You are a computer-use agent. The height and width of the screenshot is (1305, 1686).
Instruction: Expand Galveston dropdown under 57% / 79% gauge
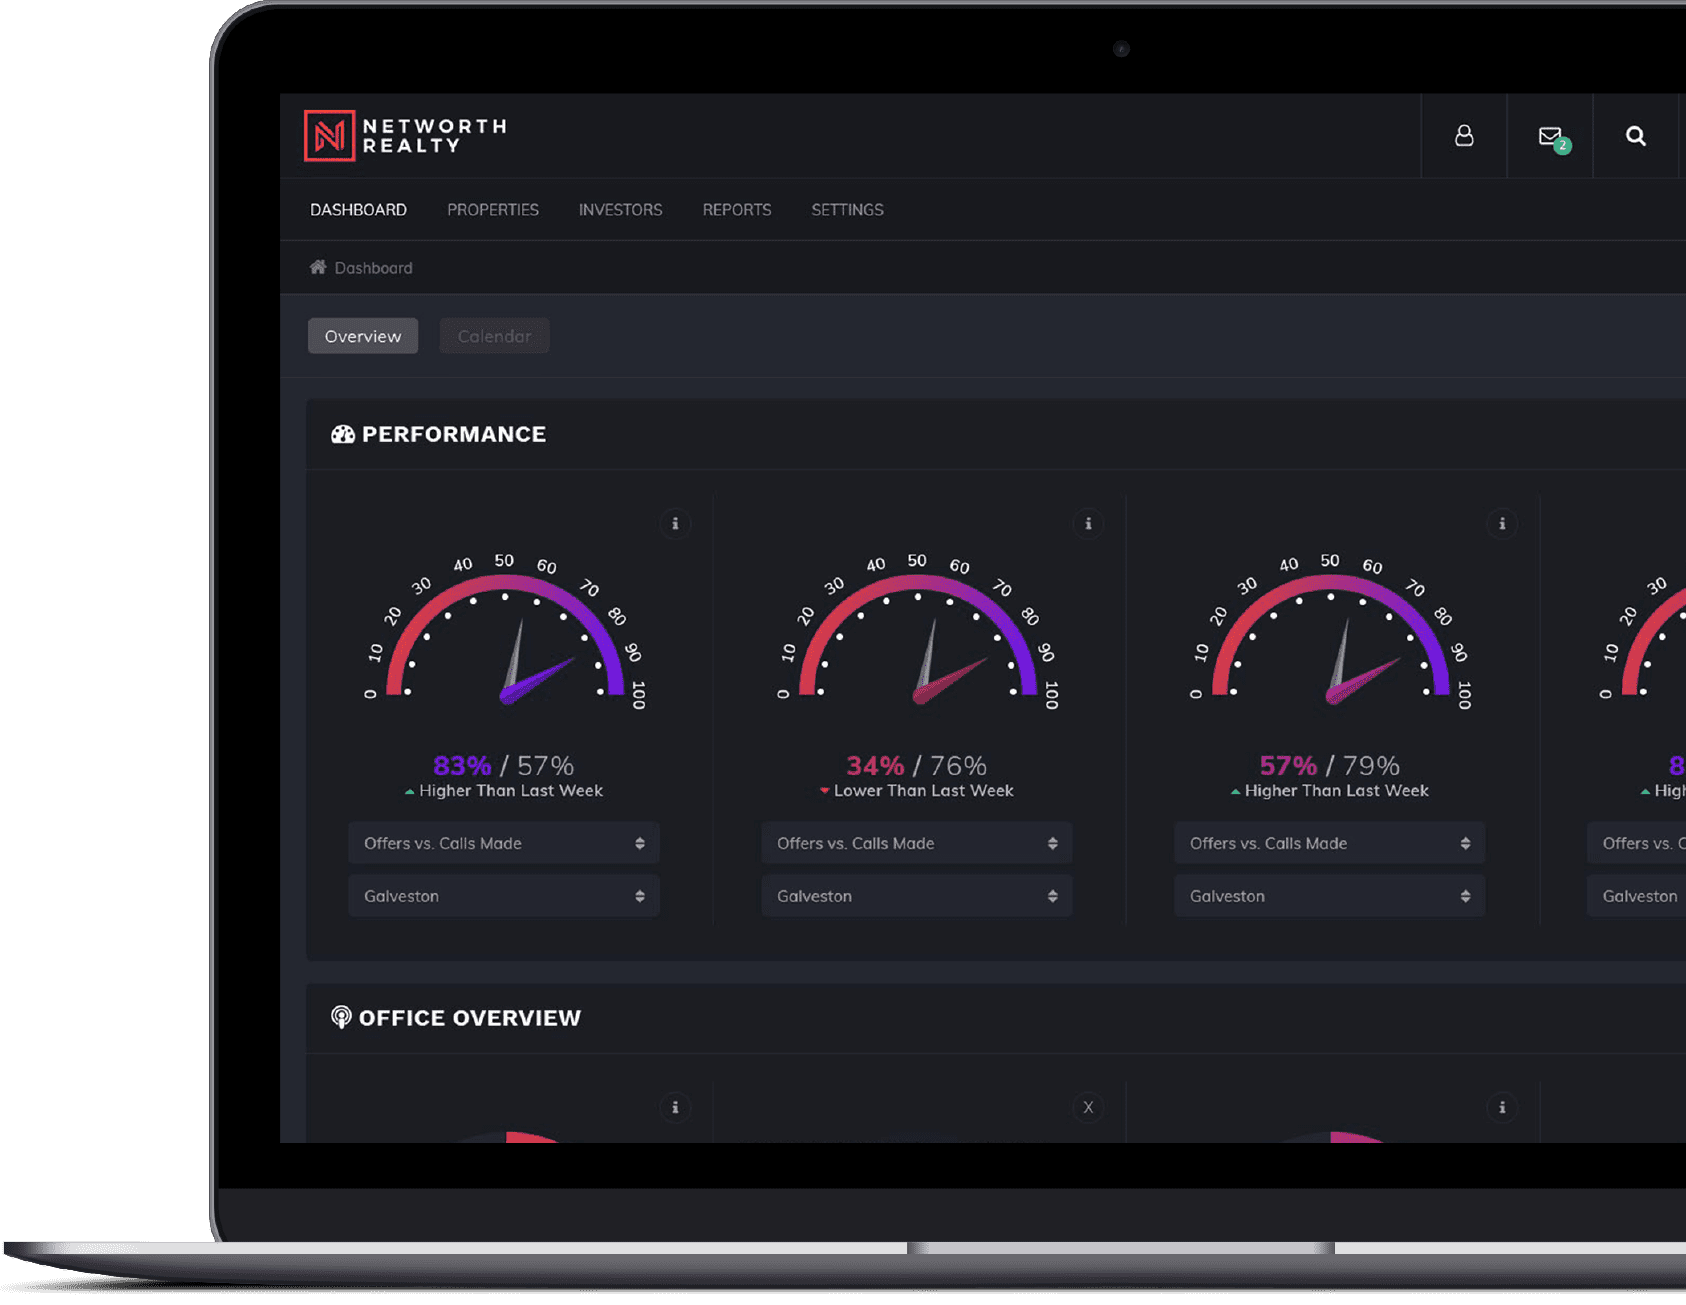click(x=1330, y=896)
